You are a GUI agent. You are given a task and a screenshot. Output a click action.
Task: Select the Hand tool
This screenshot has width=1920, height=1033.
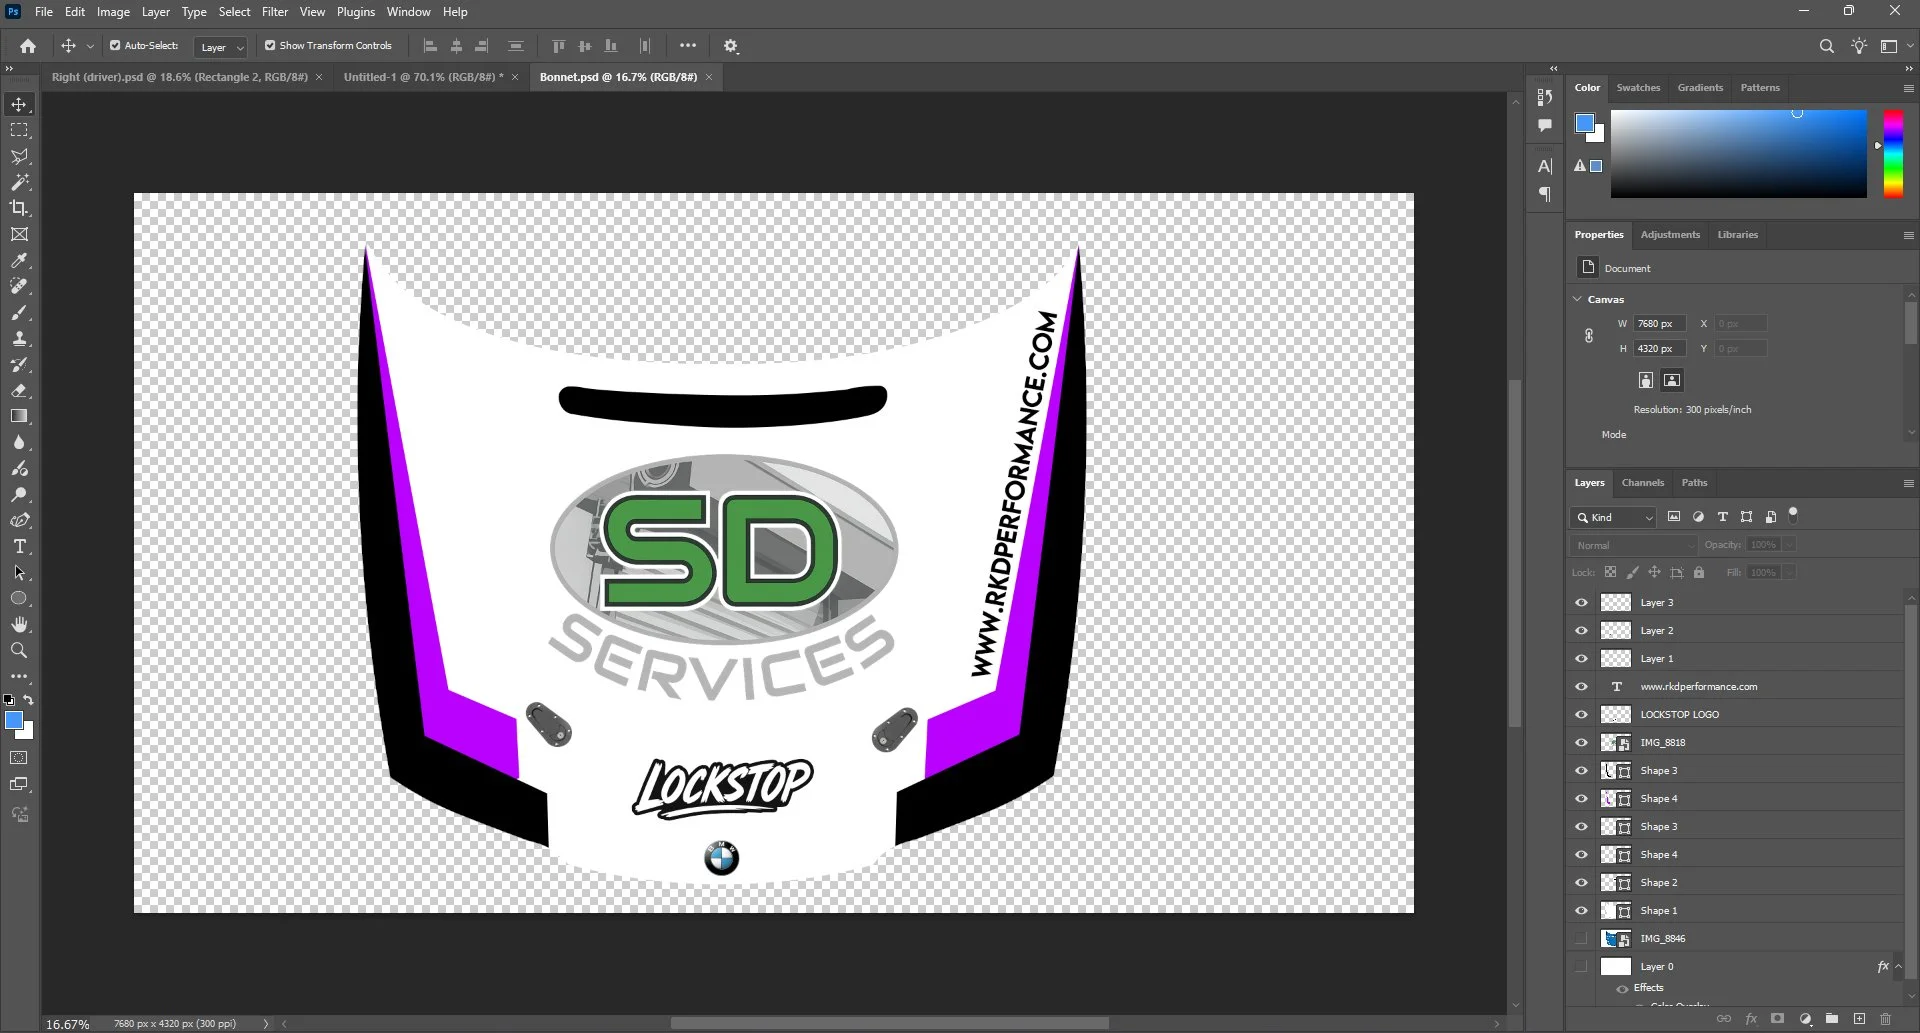[x=19, y=625]
